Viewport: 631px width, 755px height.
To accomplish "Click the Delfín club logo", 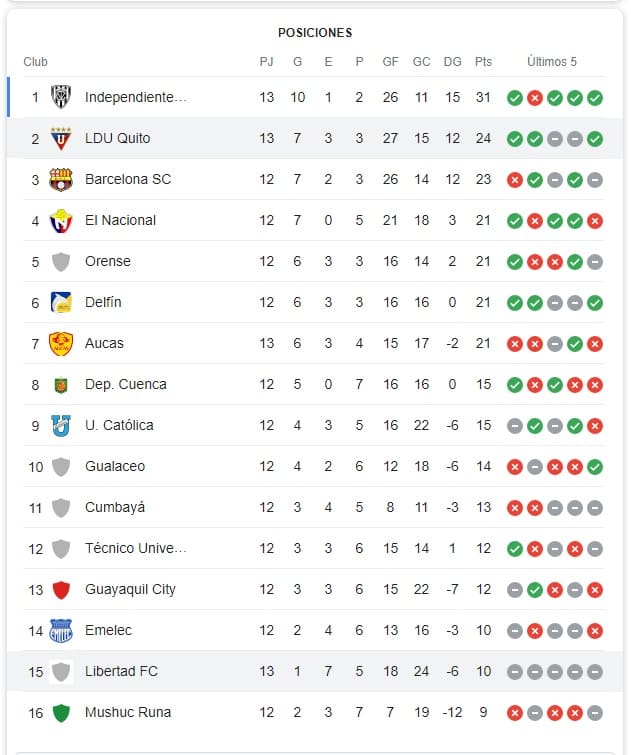I will tap(61, 302).
